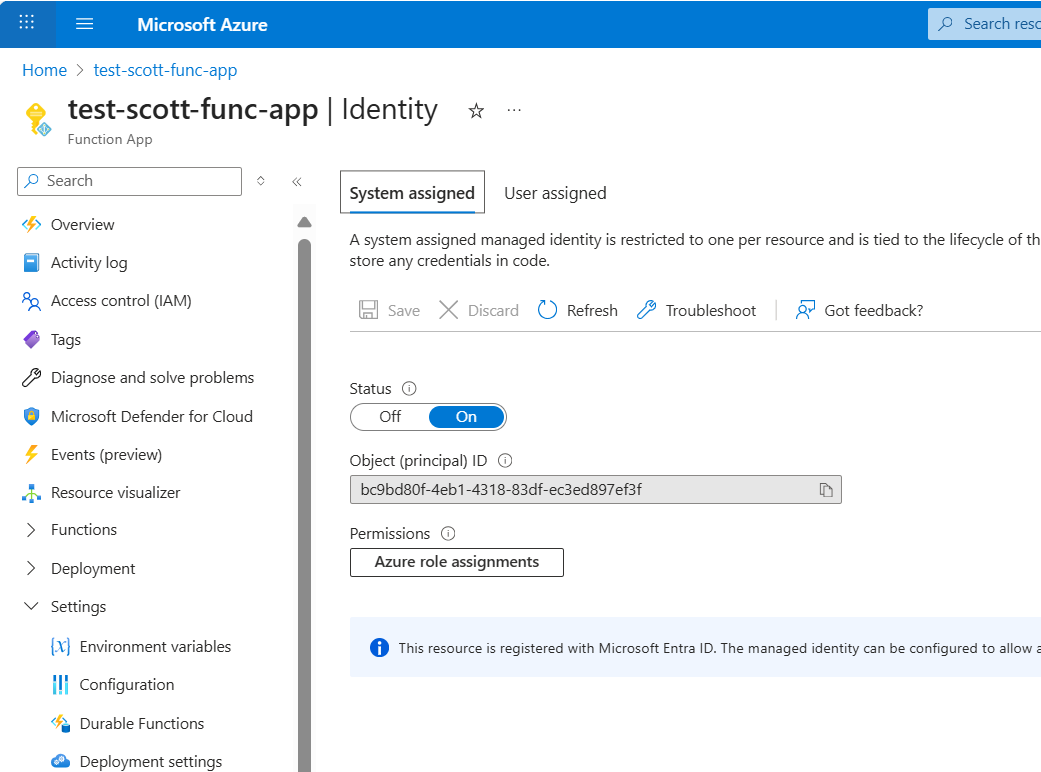This screenshot has width=1041, height=772.
Task: Switch to the User assigned tab
Action: tap(555, 193)
